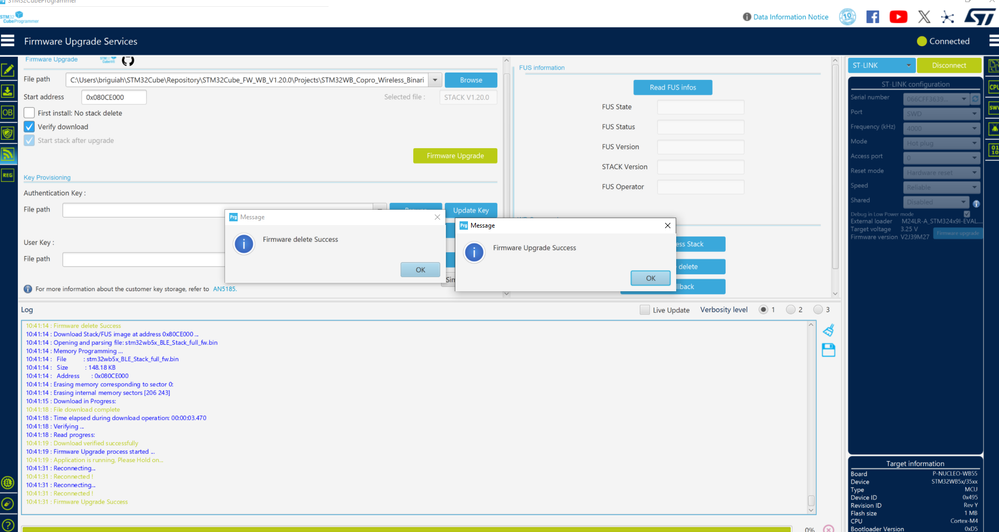Screen dimensions: 999x532
Task: Open the Speed Reliable dropdown
Action: [942, 187]
